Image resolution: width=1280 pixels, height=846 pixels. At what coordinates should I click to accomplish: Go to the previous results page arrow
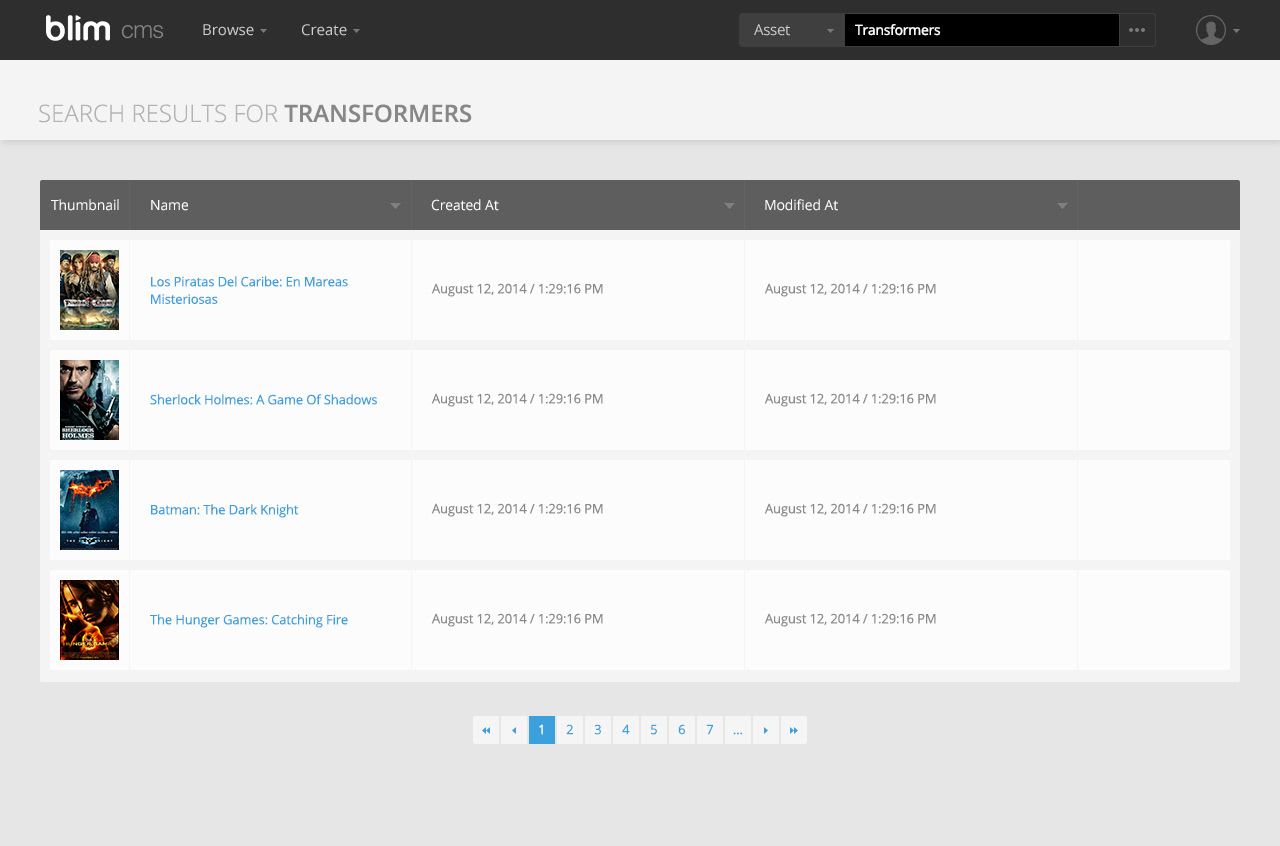click(x=514, y=730)
